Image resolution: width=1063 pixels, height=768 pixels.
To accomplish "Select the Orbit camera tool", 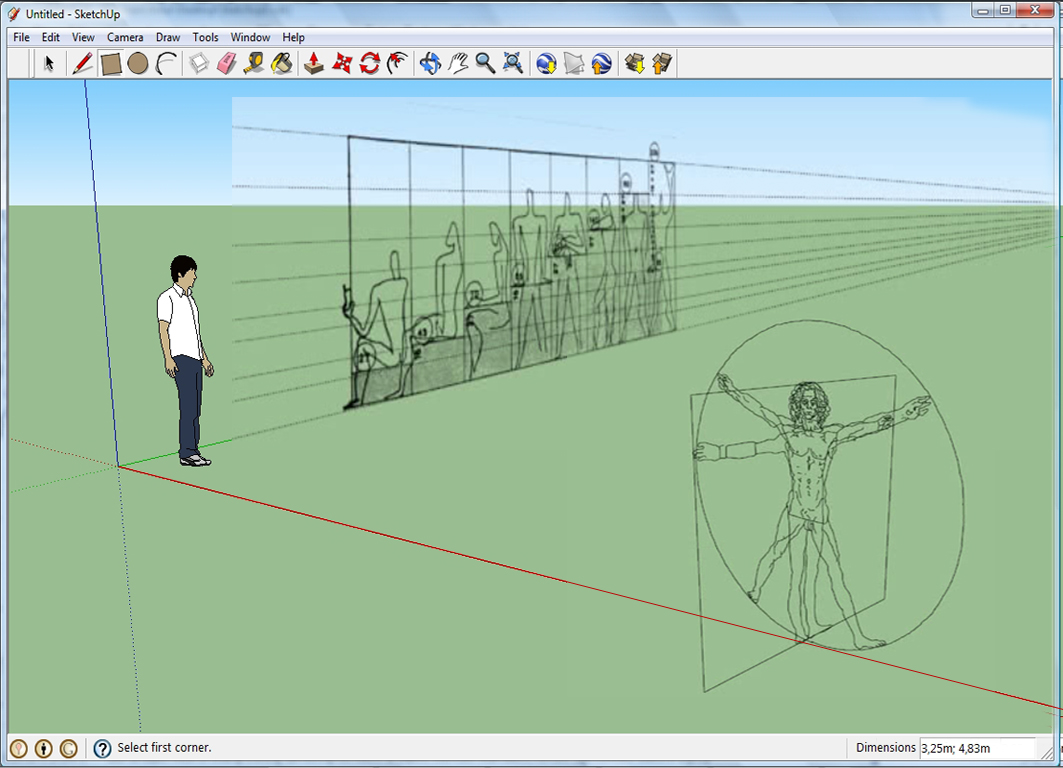I will point(430,64).
